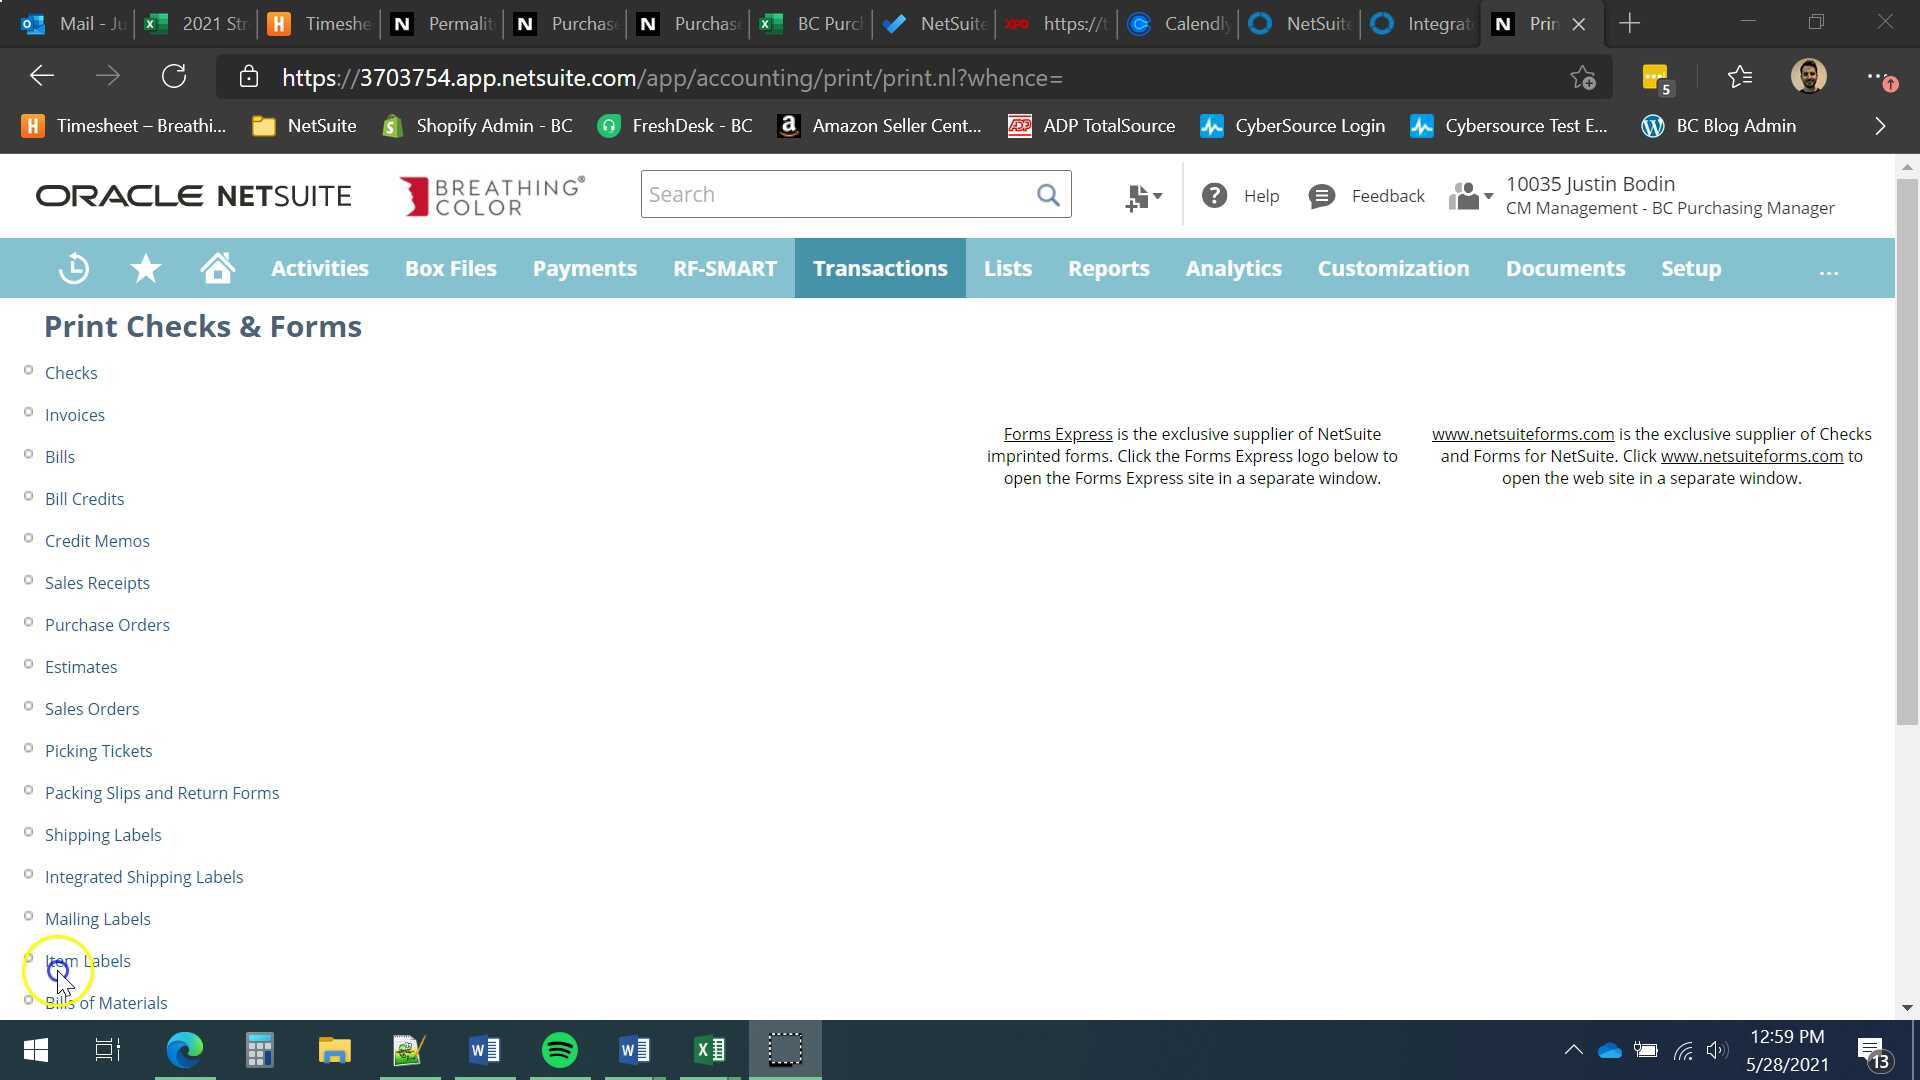Open Help via the question mark icon
This screenshot has width=1920, height=1080.
click(x=1215, y=195)
